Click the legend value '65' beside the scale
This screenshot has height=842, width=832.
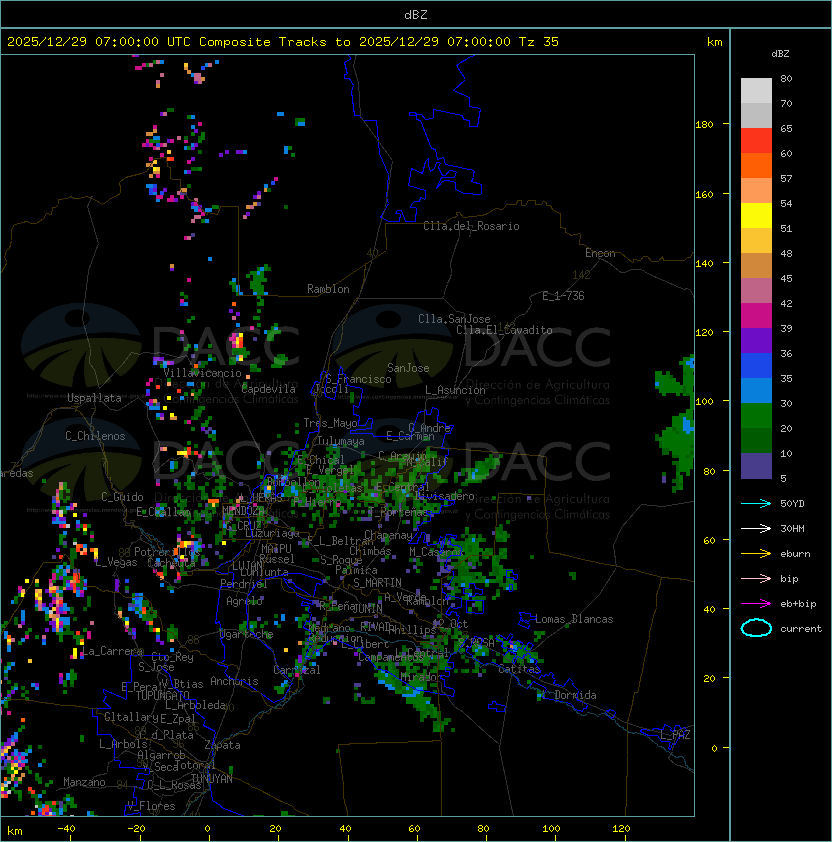click(786, 128)
